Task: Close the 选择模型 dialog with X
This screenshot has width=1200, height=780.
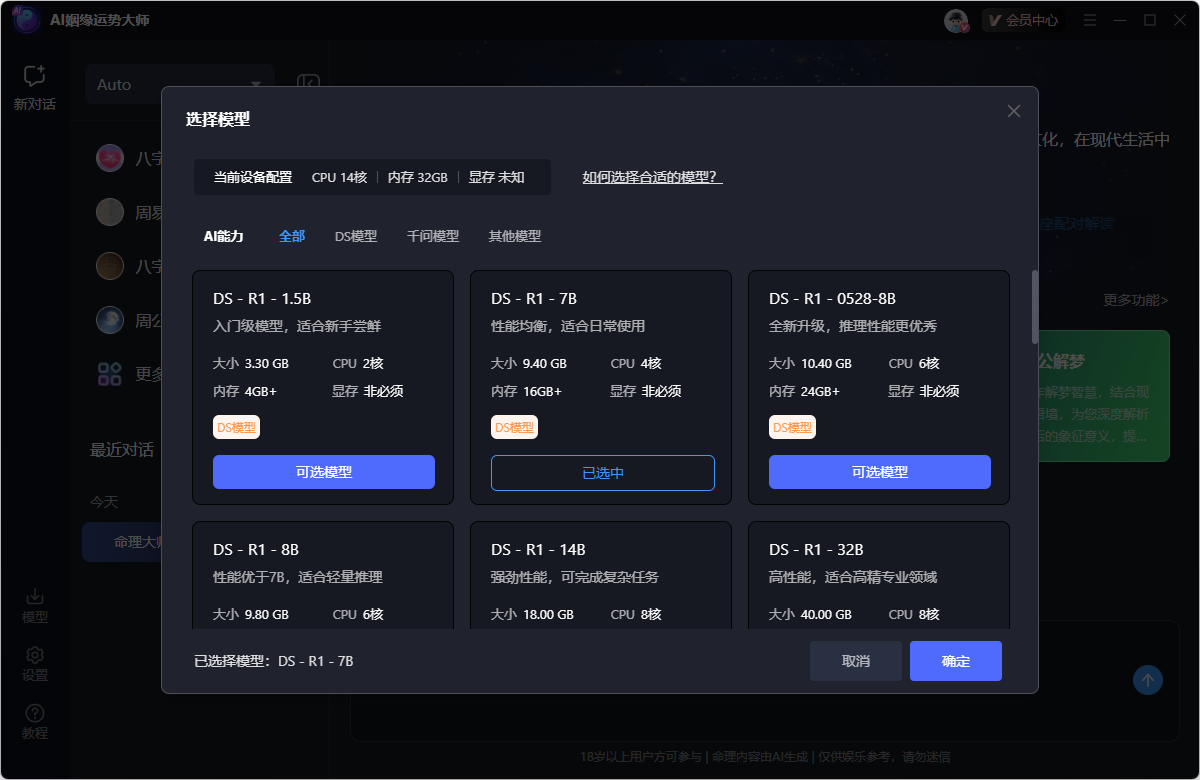Action: coord(1014,111)
